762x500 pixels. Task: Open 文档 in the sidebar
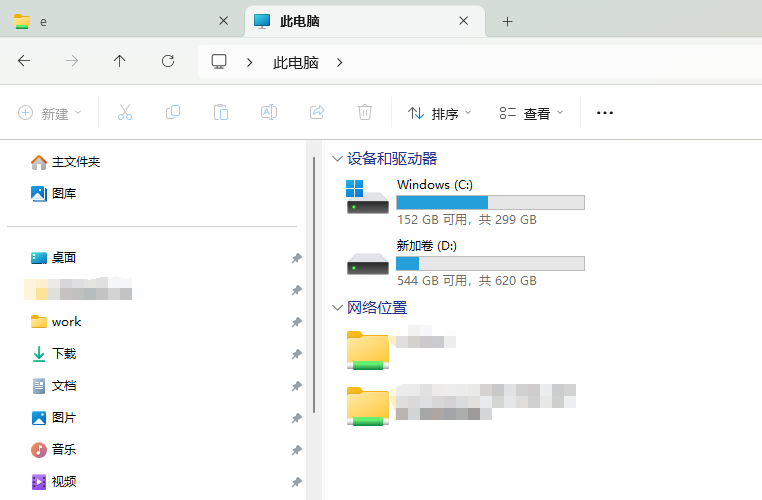click(x=53, y=386)
